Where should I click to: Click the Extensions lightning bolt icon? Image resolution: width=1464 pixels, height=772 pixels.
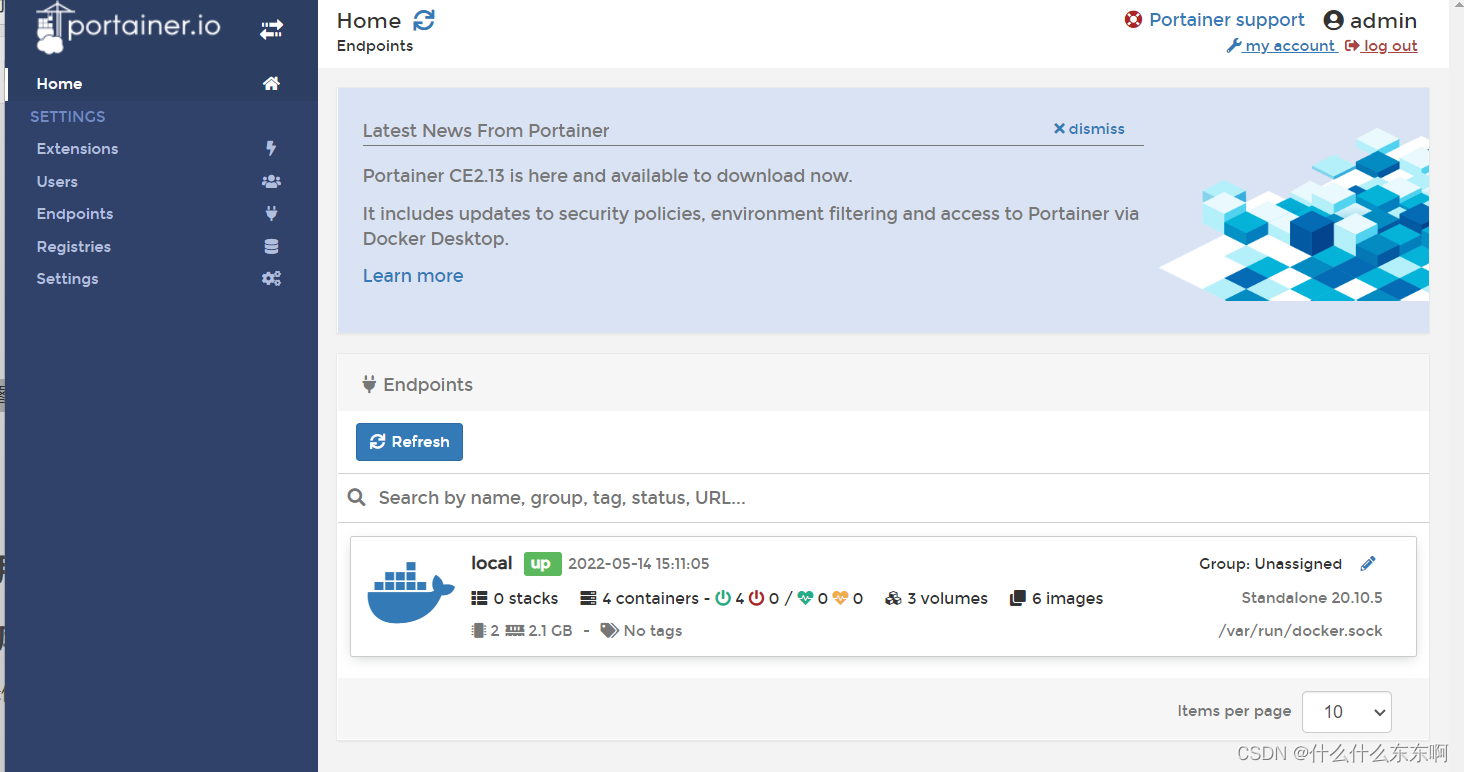(271, 149)
